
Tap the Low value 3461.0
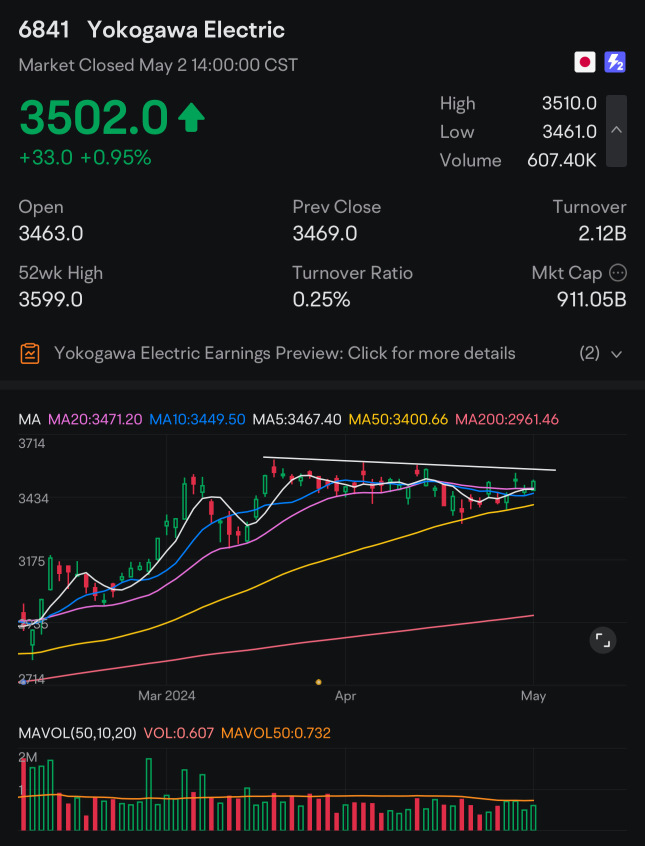pos(569,132)
